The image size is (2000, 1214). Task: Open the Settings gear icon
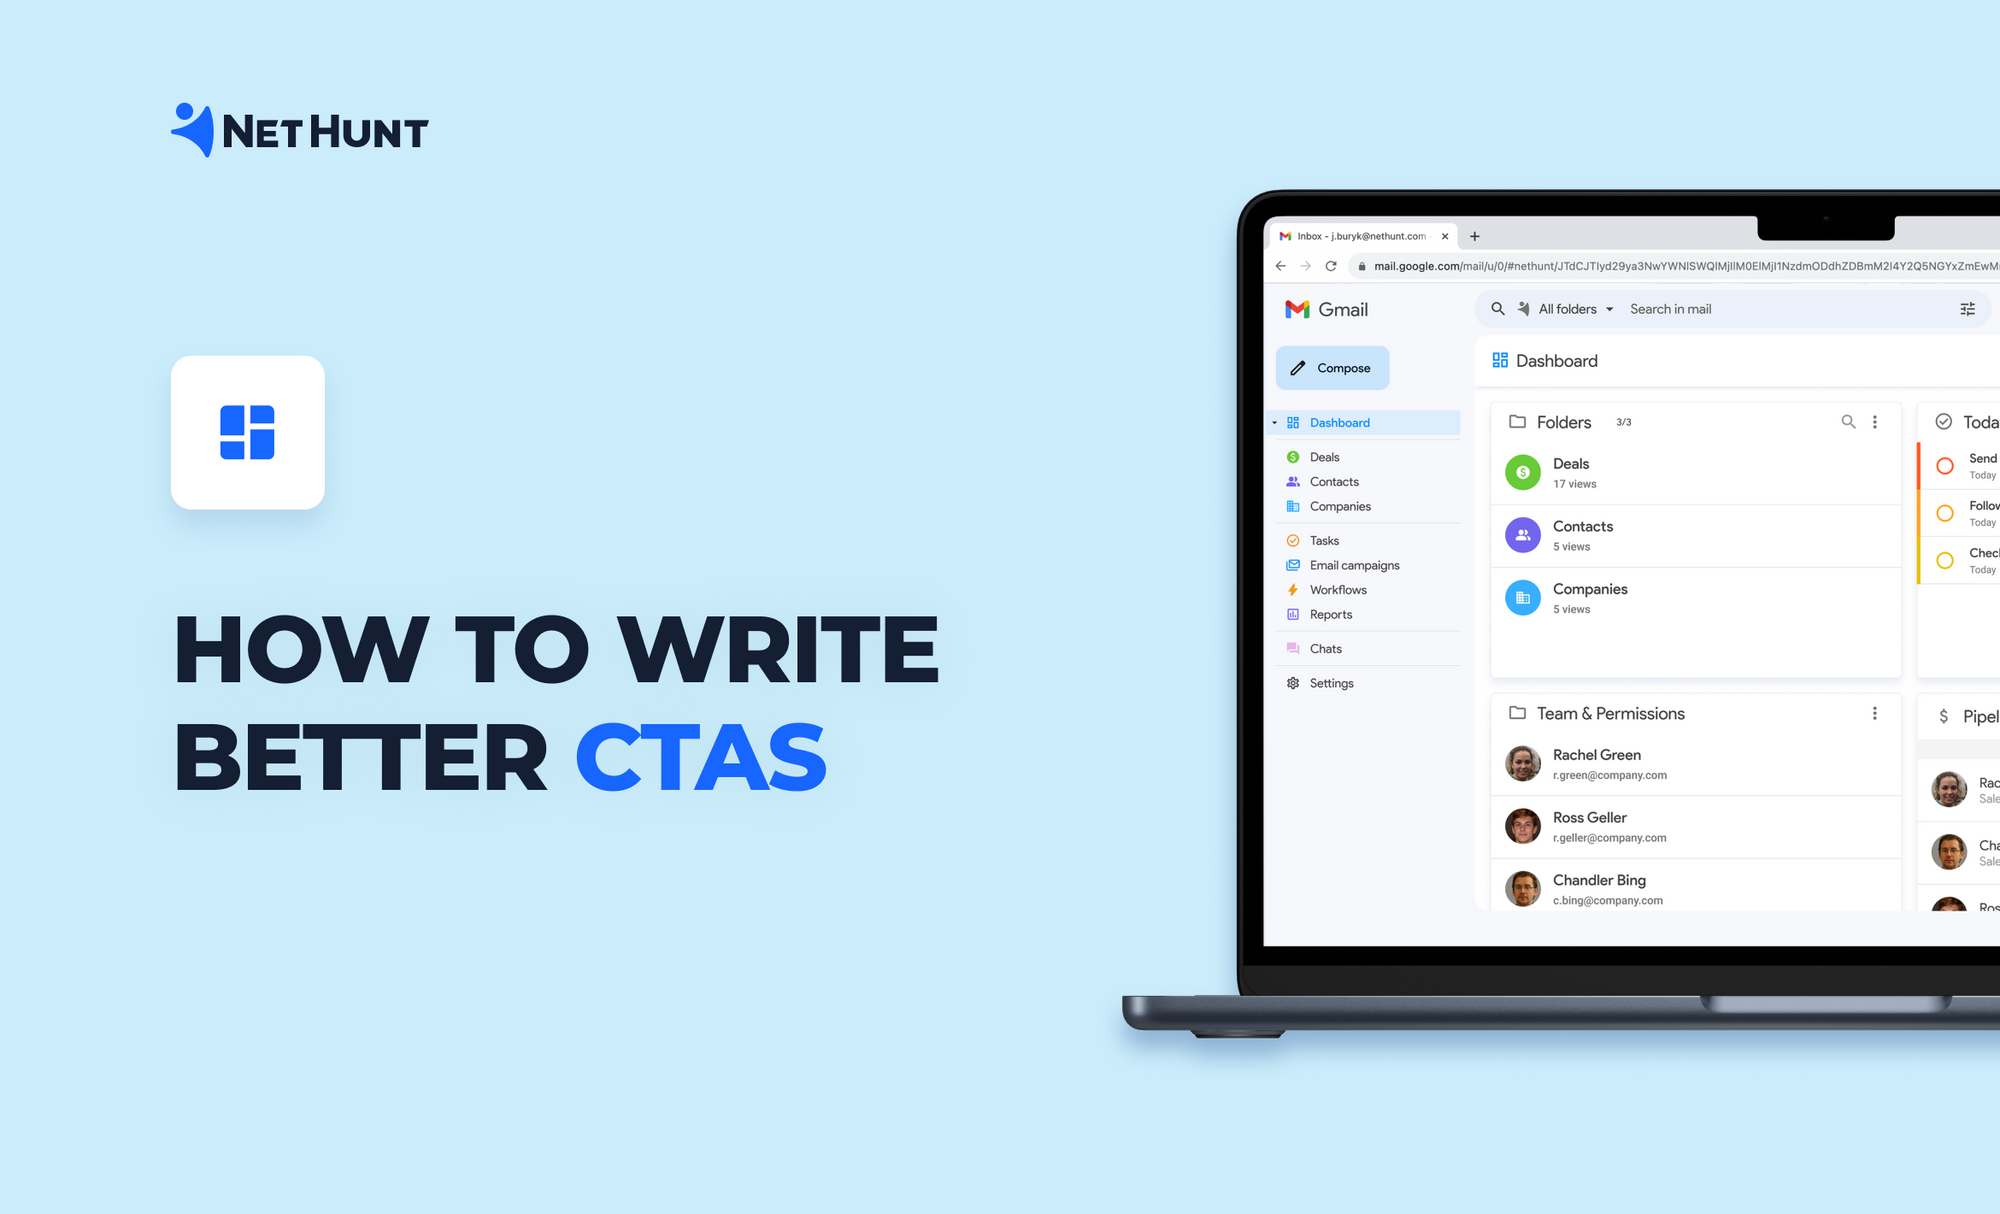[1293, 683]
